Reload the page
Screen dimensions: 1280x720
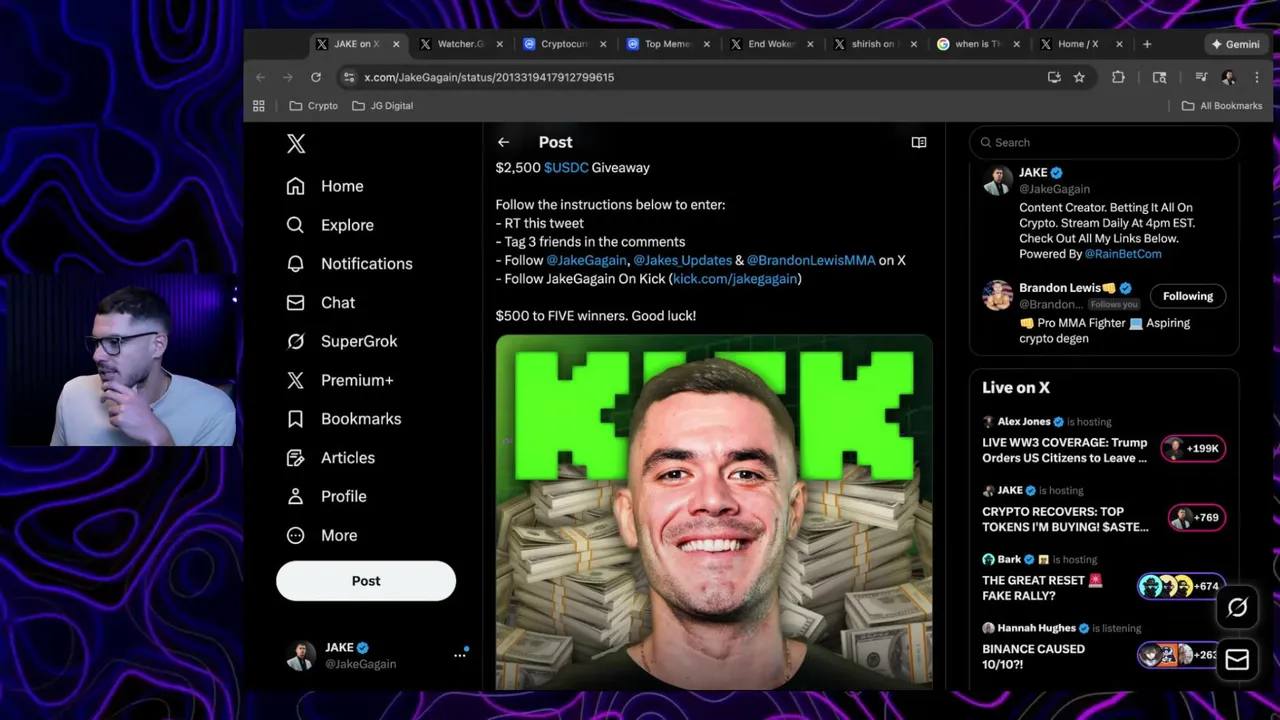tap(316, 77)
